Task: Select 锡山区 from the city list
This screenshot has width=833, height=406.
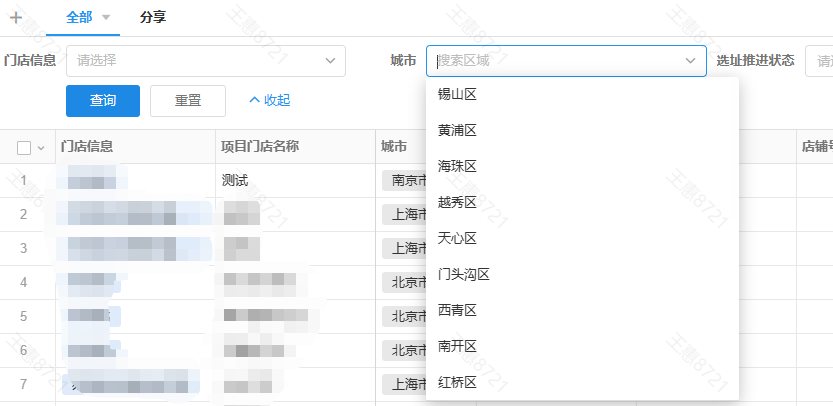Action: pyautogui.click(x=457, y=95)
